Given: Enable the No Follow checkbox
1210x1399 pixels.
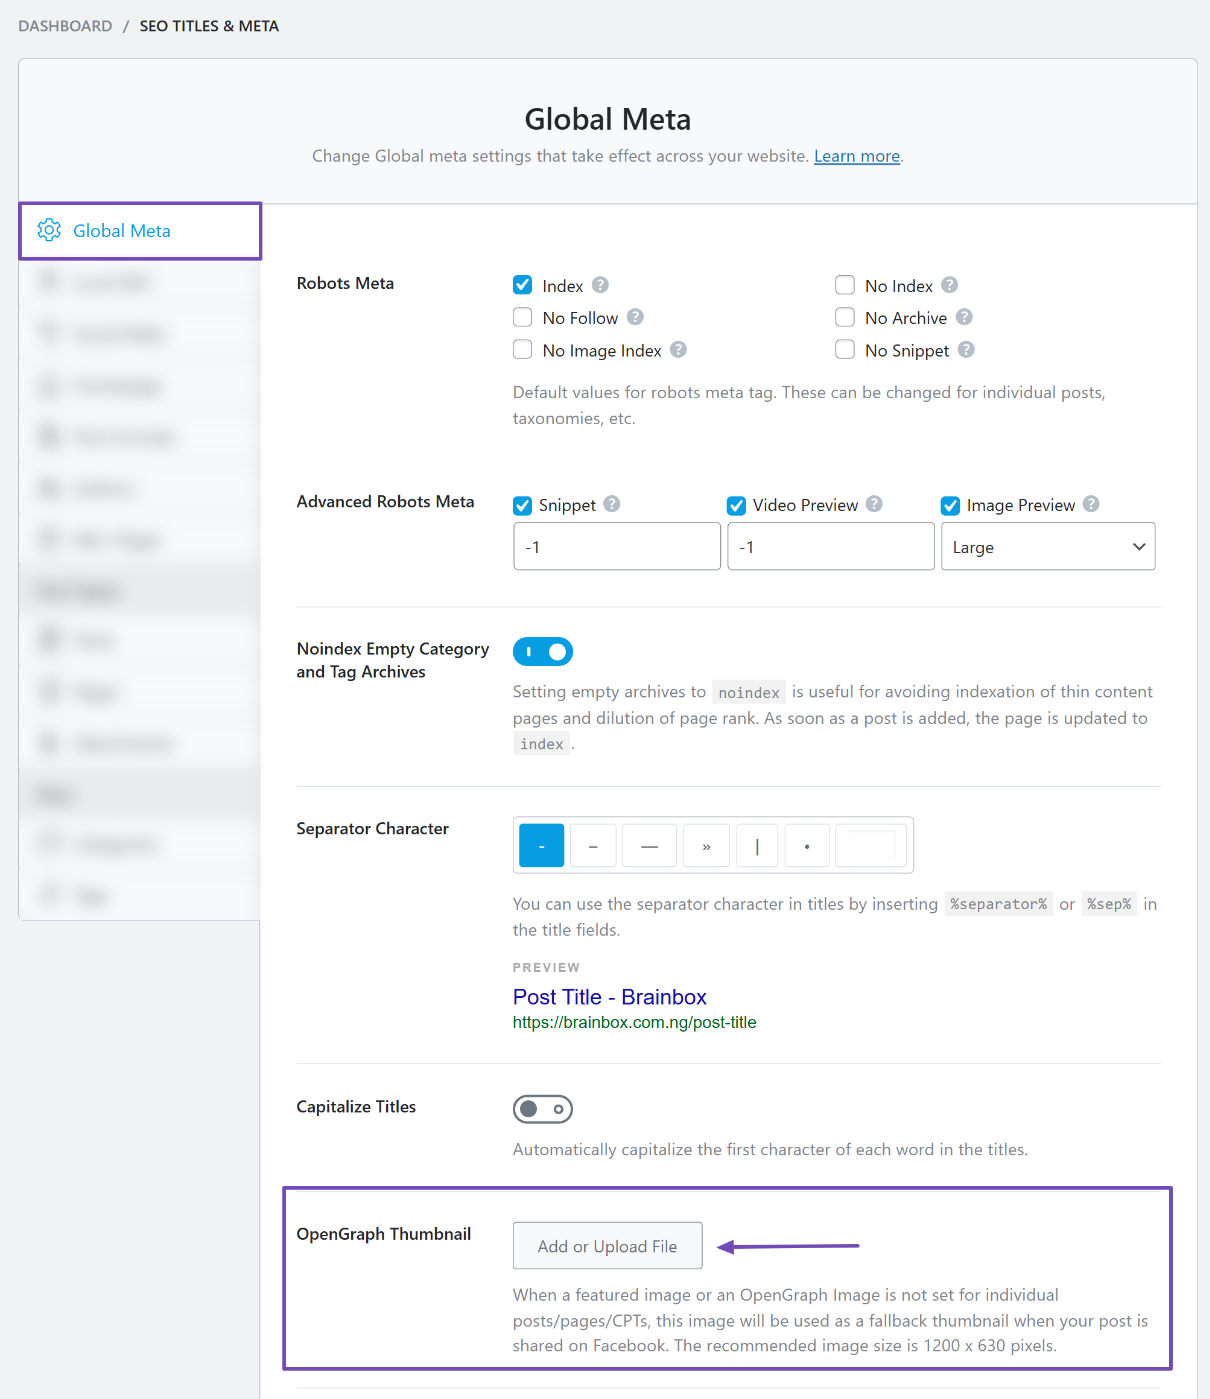Looking at the screenshot, I should click(x=522, y=317).
